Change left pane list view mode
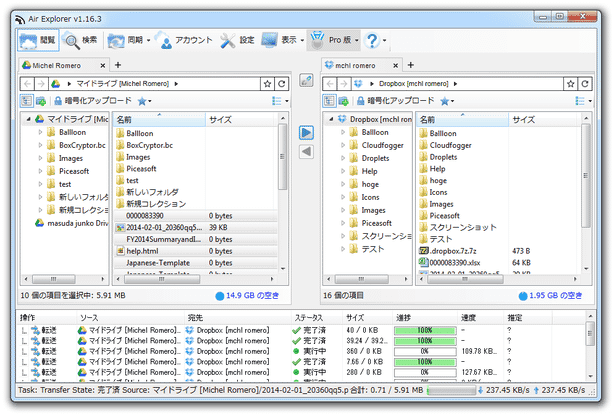This screenshot has width=614, height=415. [x=280, y=101]
